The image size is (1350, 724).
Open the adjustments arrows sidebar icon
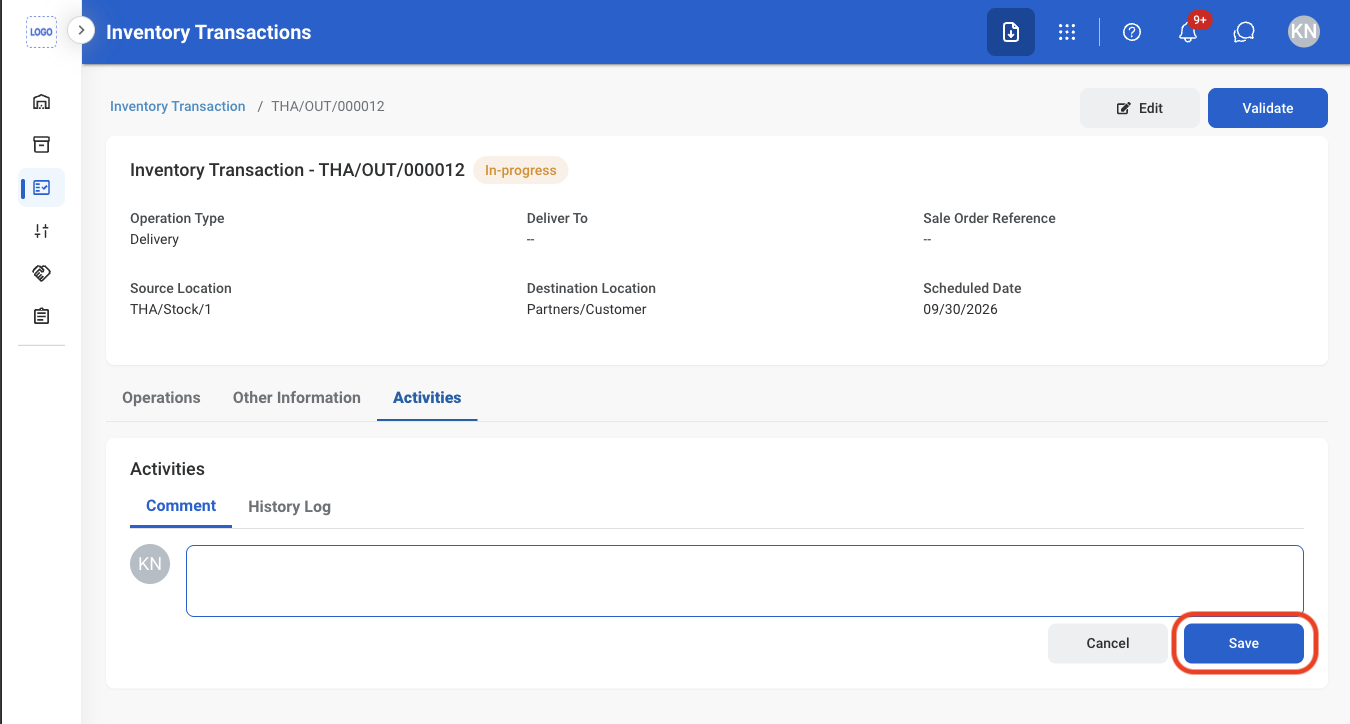coord(41,231)
